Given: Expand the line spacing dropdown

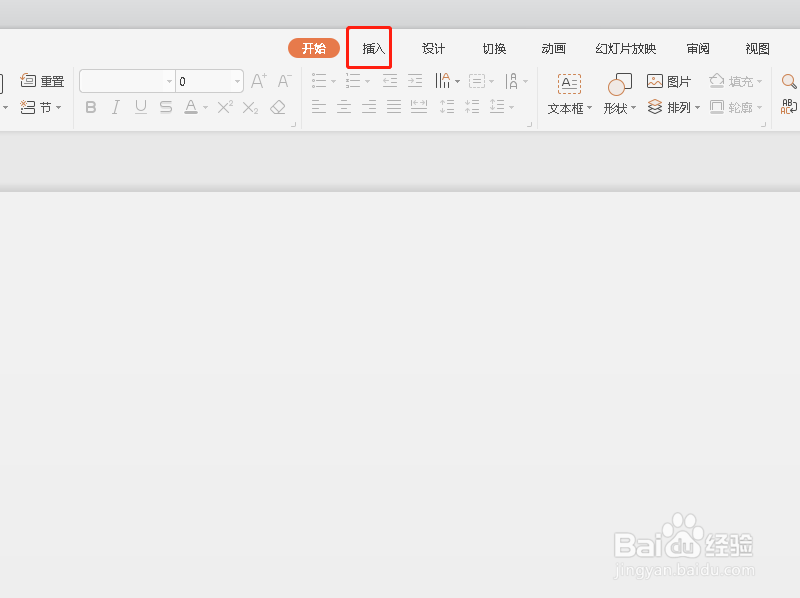Looking at the screenshot, I should tap(513, 106).
